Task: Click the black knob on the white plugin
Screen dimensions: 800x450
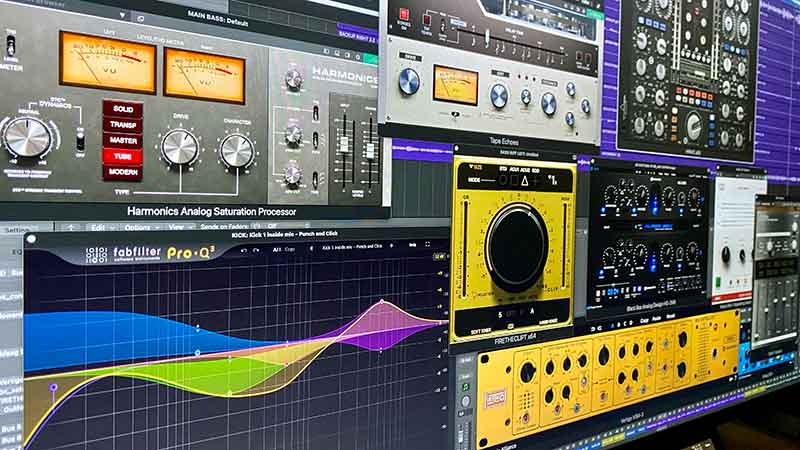Action: 726,255
